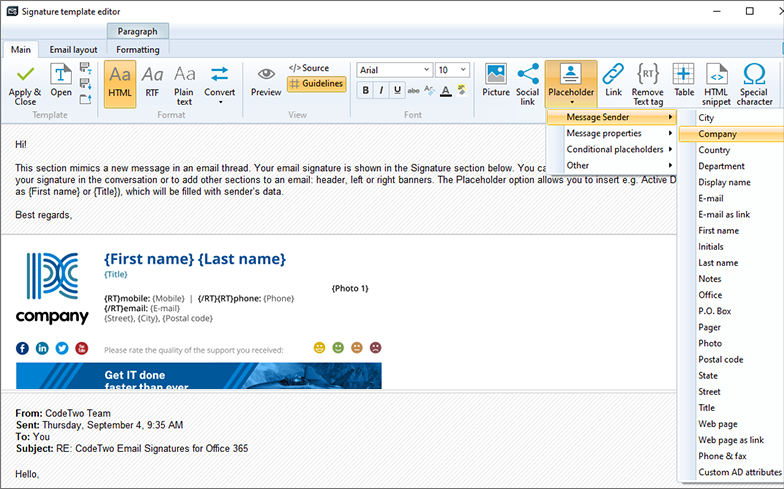The image size is (784, 489).
Task: Click the Source view button
Action: (x=309, y=68)
